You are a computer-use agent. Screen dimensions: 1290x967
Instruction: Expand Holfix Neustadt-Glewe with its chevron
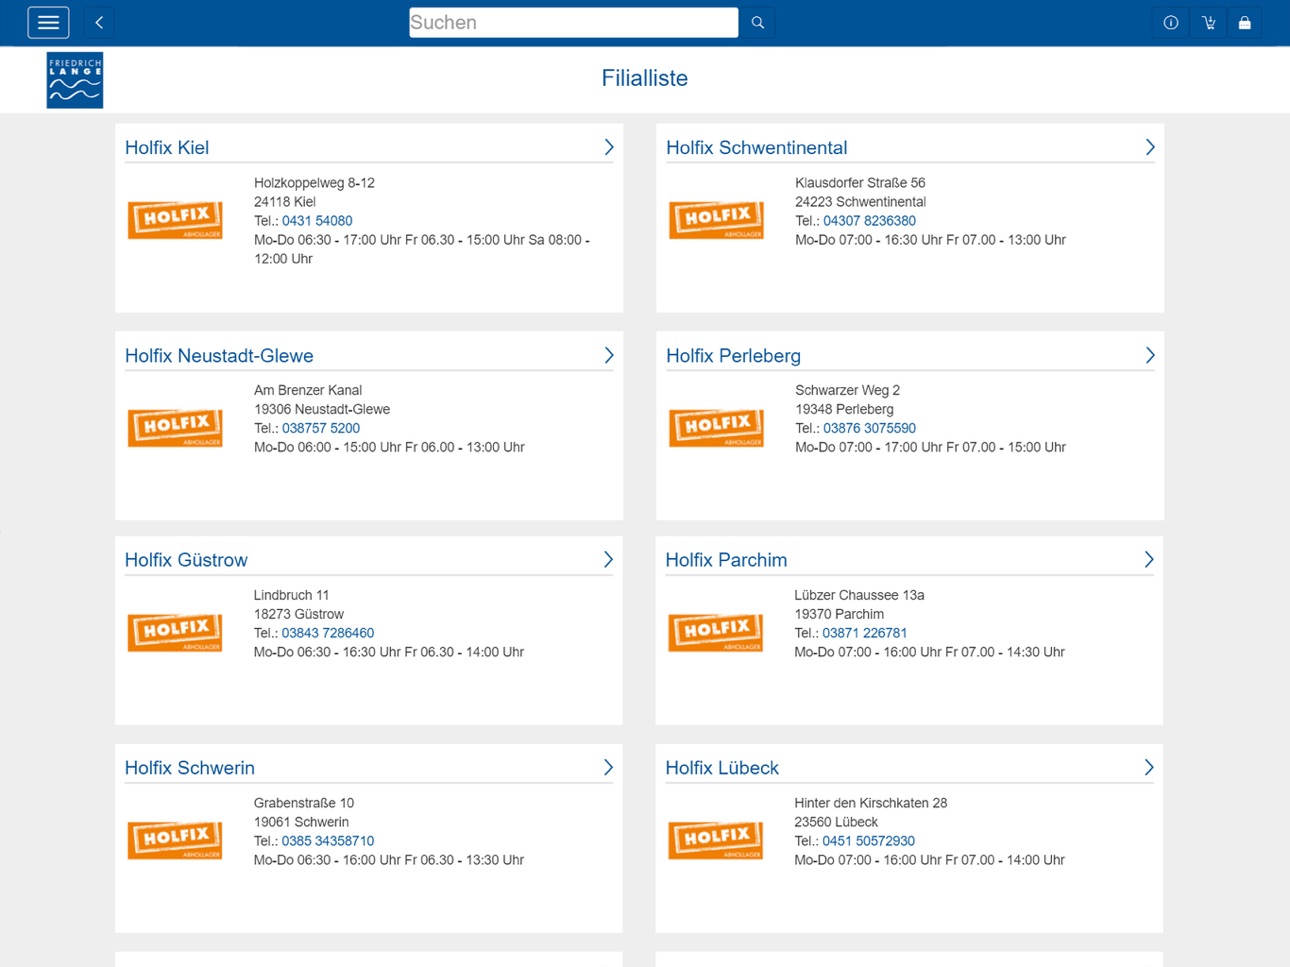coord(609,355)
